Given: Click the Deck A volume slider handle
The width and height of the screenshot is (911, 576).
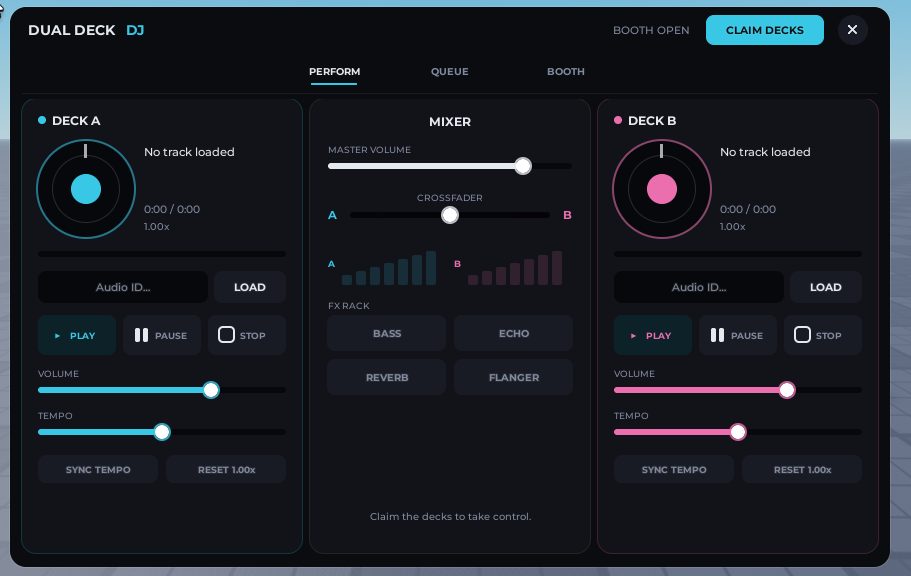Looking at the screenshot, I should (x=211, y=390).
